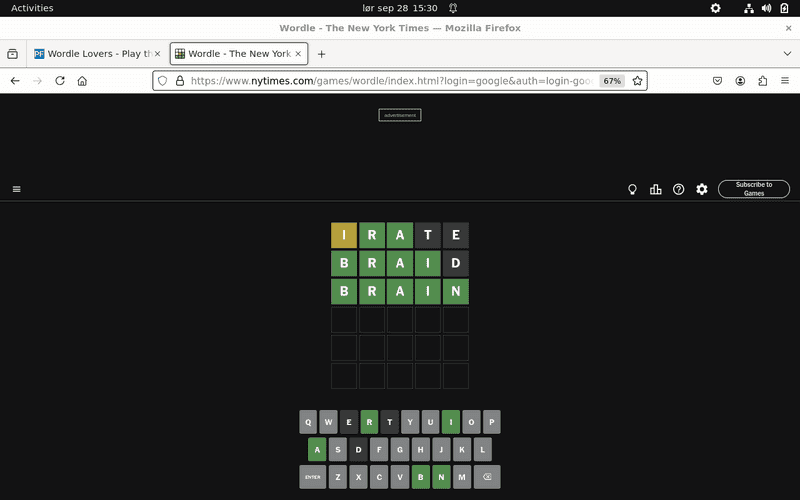Tap the M key

tap(462, 477)
